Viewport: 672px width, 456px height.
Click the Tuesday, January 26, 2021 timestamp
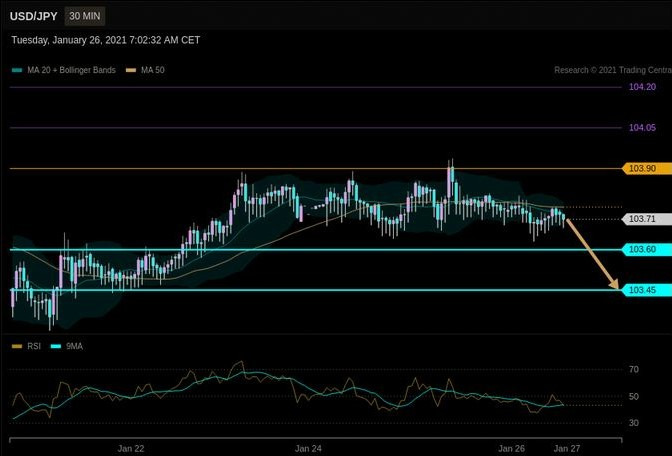pos(105,40)
